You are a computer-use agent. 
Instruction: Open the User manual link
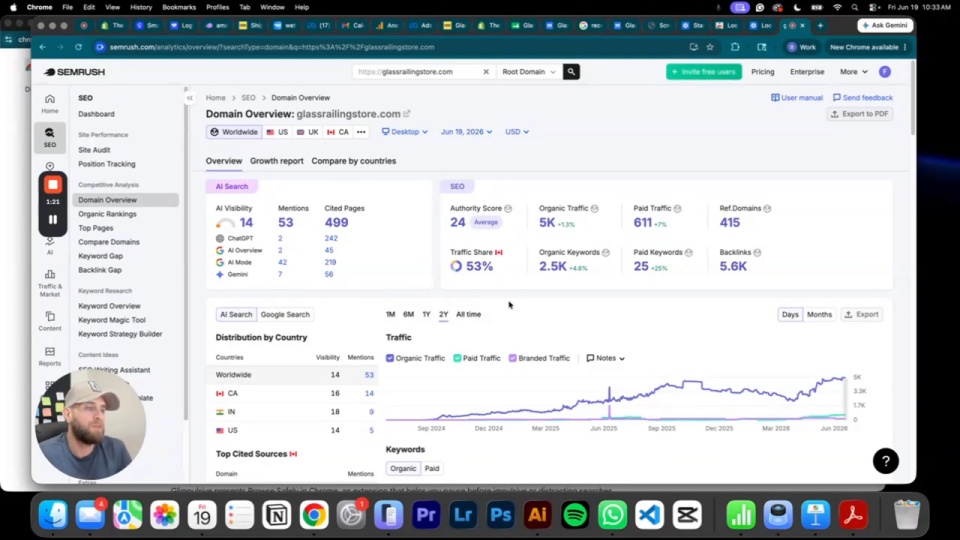pos(797,98)
